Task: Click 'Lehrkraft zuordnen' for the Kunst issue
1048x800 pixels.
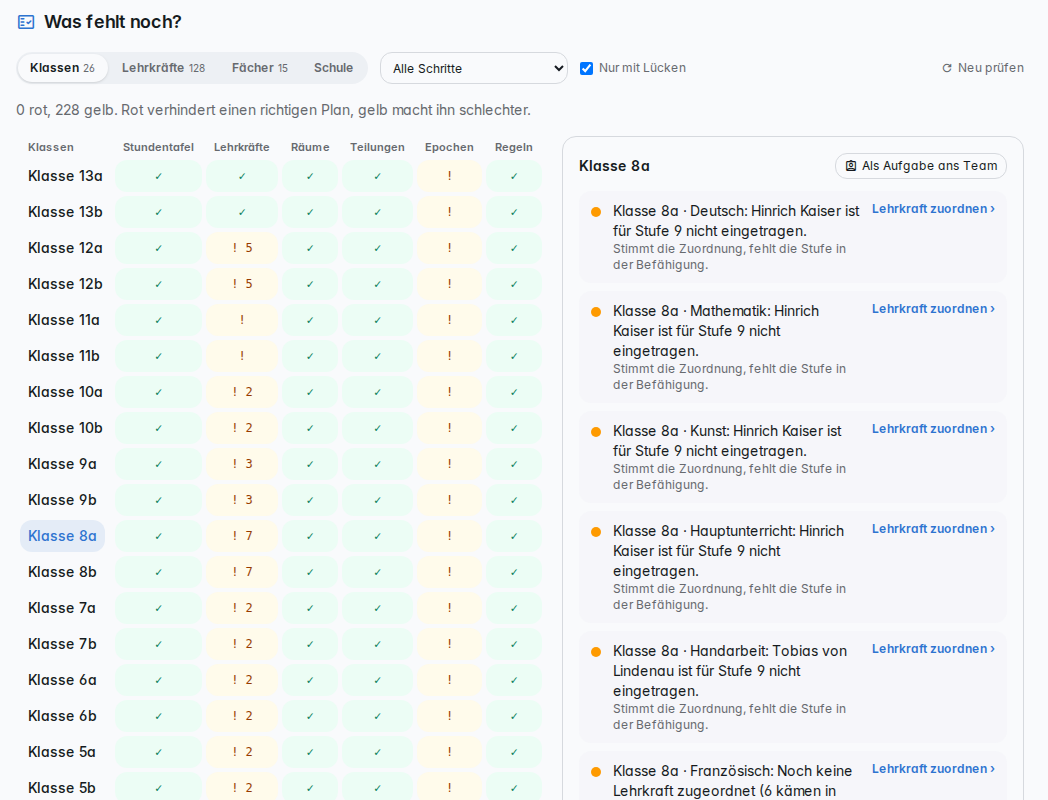Action: [933, 429]
